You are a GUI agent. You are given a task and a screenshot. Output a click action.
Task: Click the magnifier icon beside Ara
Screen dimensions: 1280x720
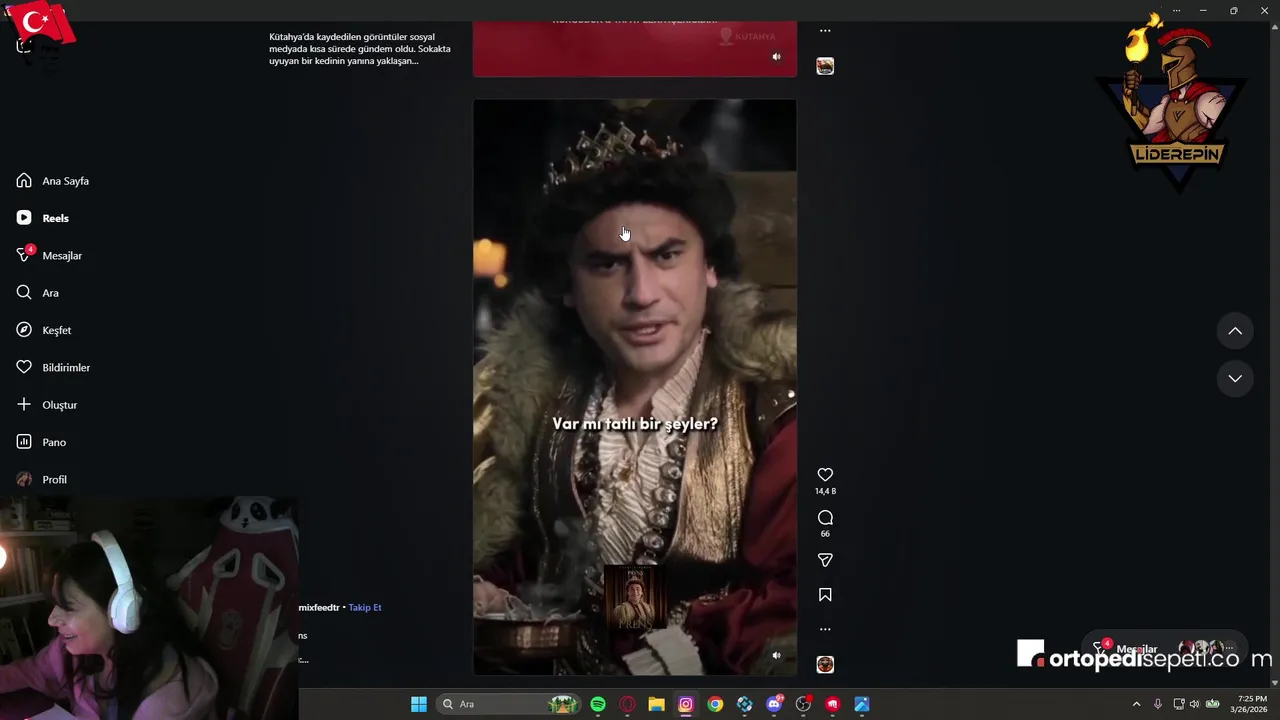tap(24, 293)
